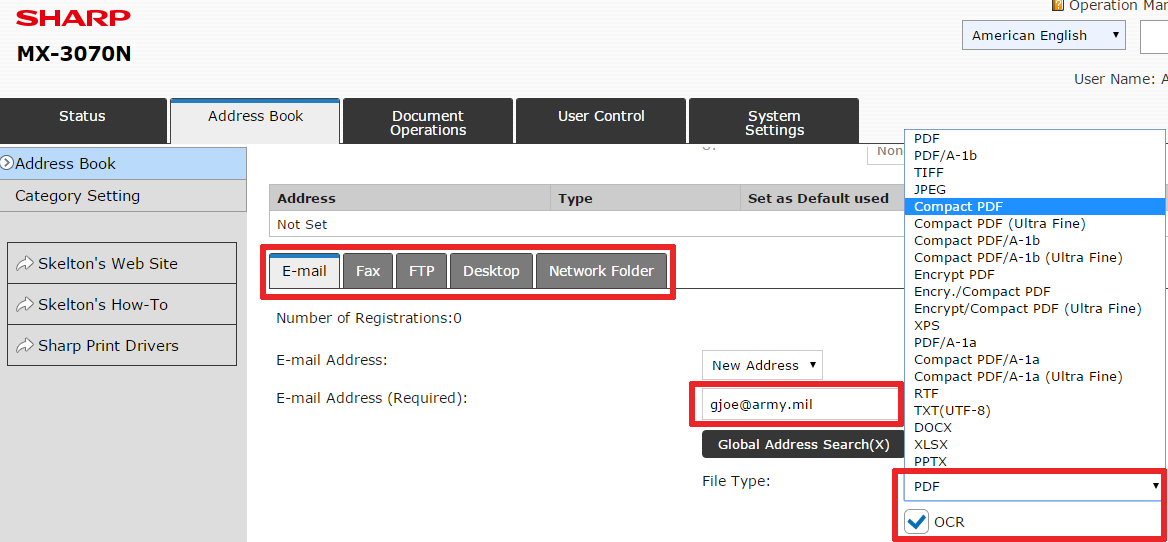The image size is (1168, 542).
Task: Select the highlighted Compact PDF option
Action: pos(1034,206)
